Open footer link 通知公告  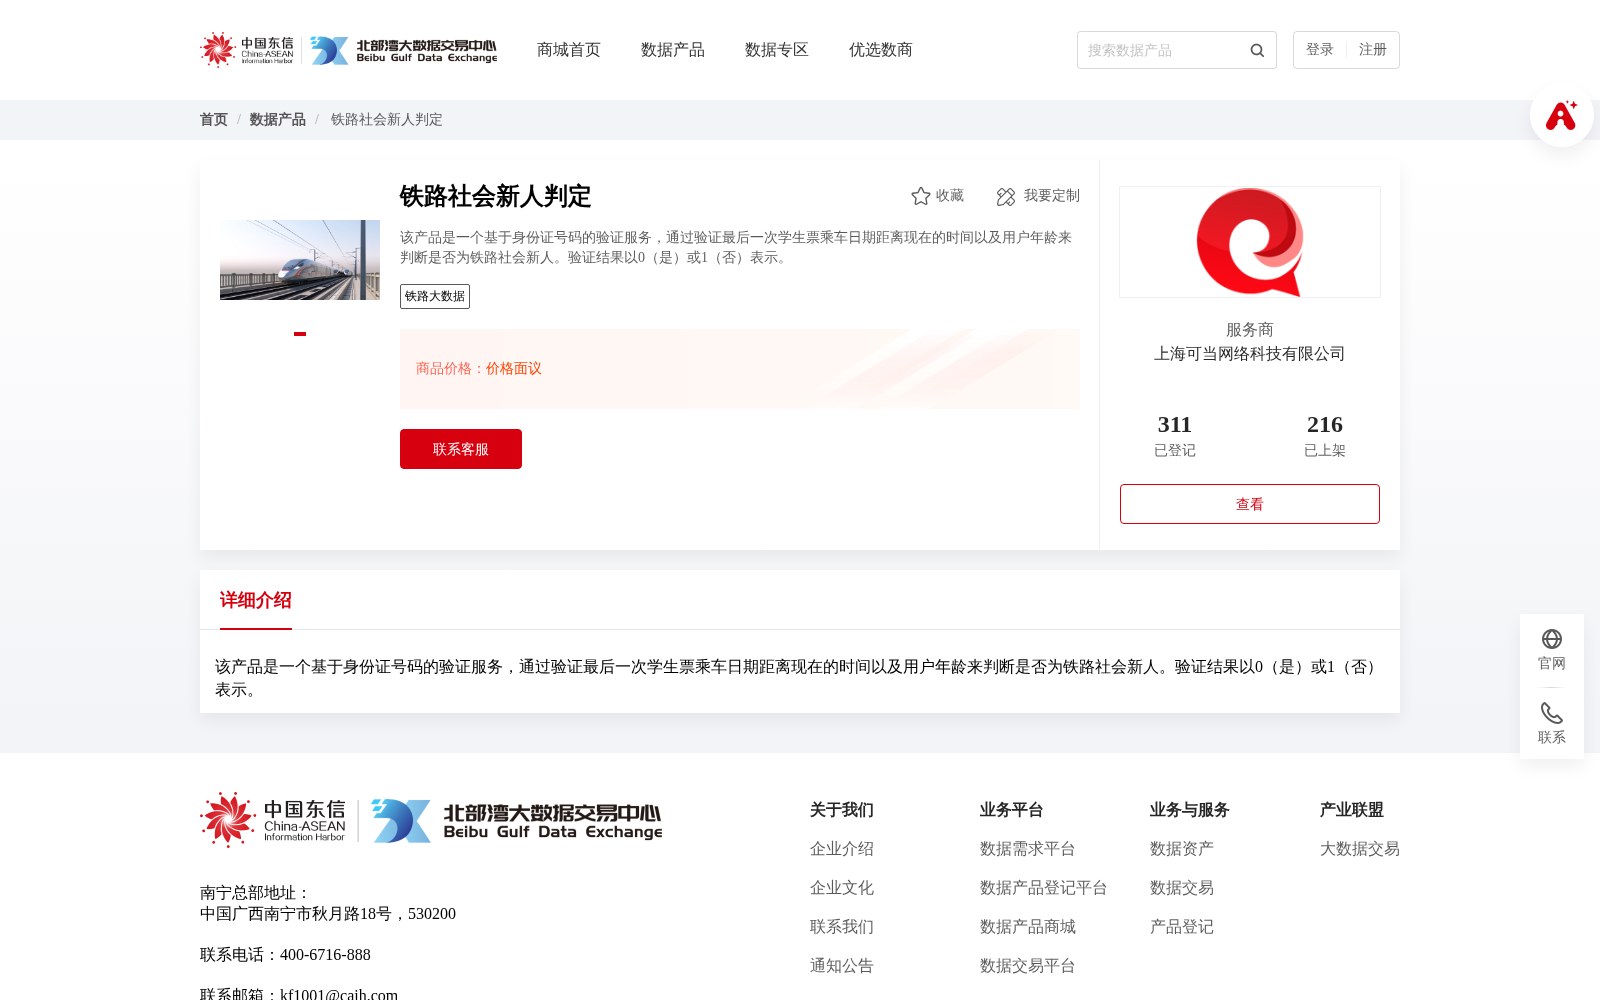pos(842,966)
